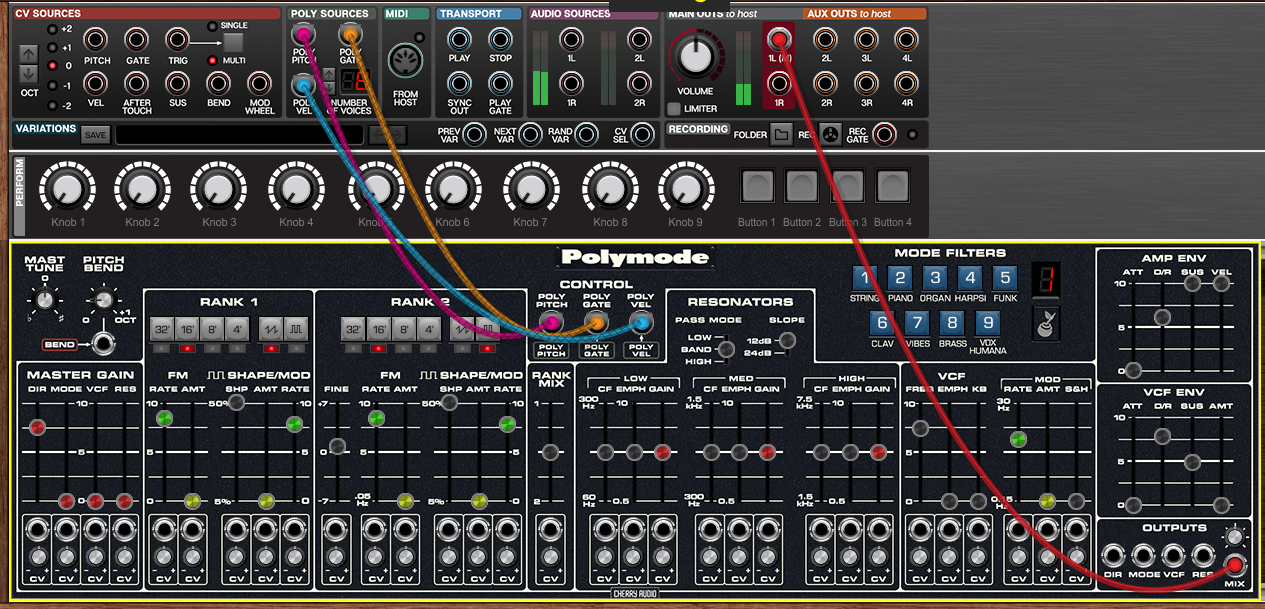Click the audio source 2R jack

coord(639,84)
